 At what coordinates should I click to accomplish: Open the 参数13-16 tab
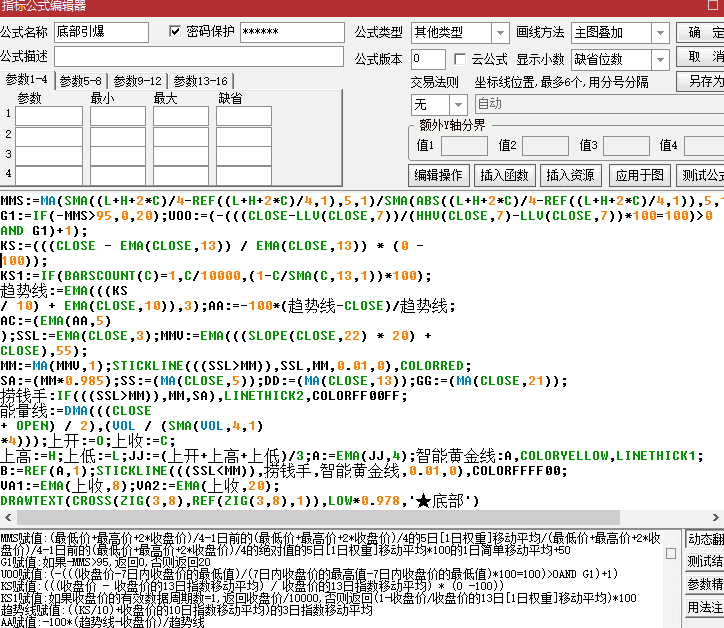201,81
